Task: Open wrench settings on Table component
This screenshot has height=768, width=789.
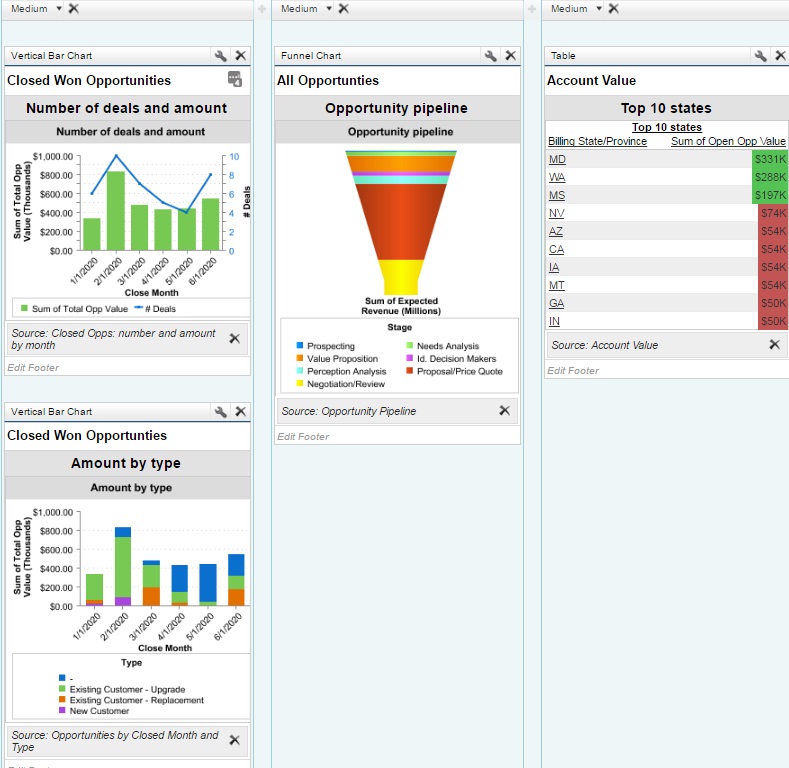Action: (x=760, y=56)
